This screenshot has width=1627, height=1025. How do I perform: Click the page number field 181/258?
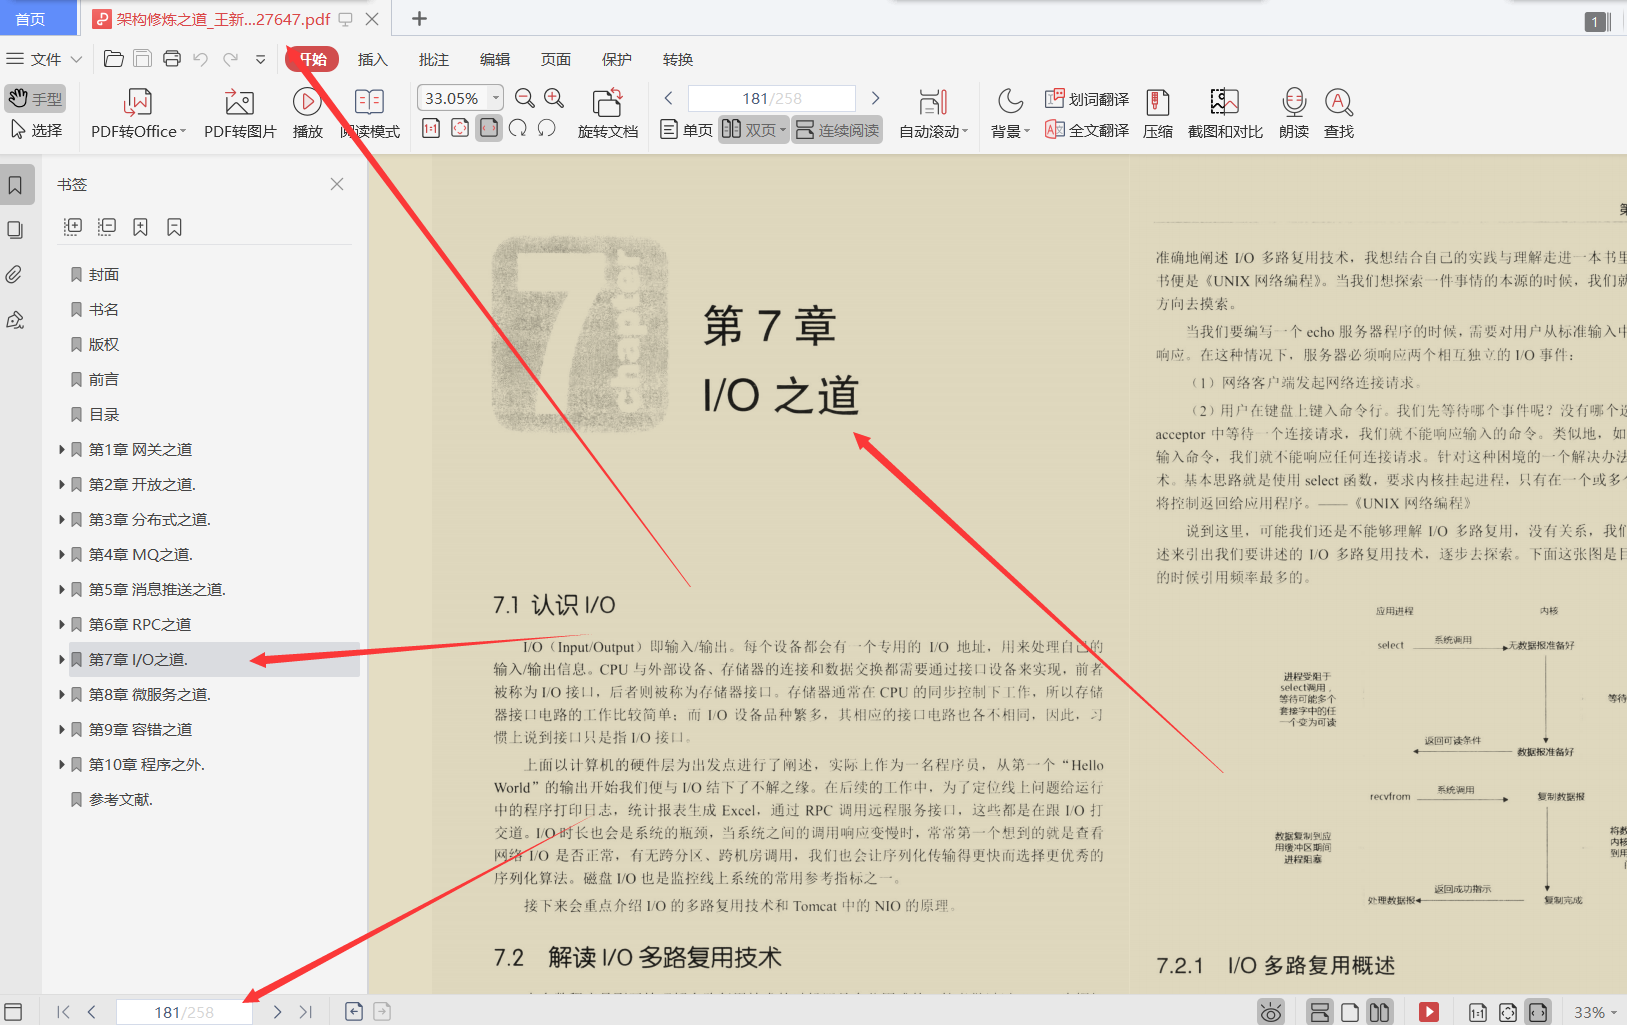pyautogui.click(x=771, y=98)
